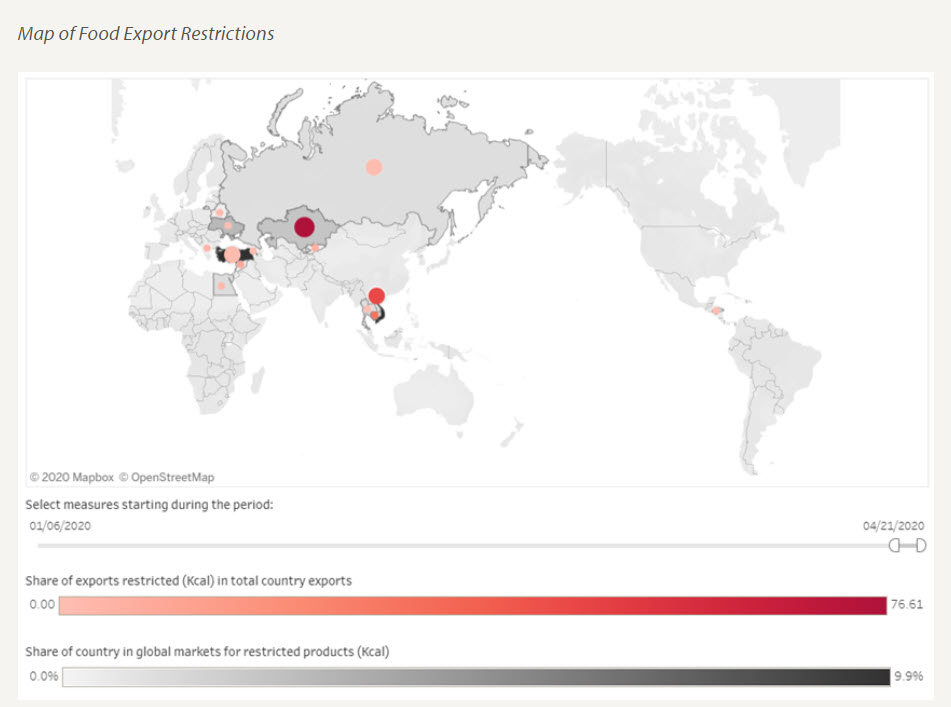Click the gray global-market-share legend bar
Viewport: 951px width, 707px height.
point(476,677)
